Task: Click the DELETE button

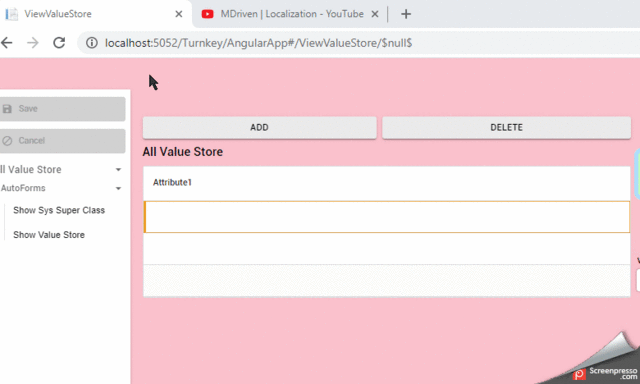Action: [507, 127]
